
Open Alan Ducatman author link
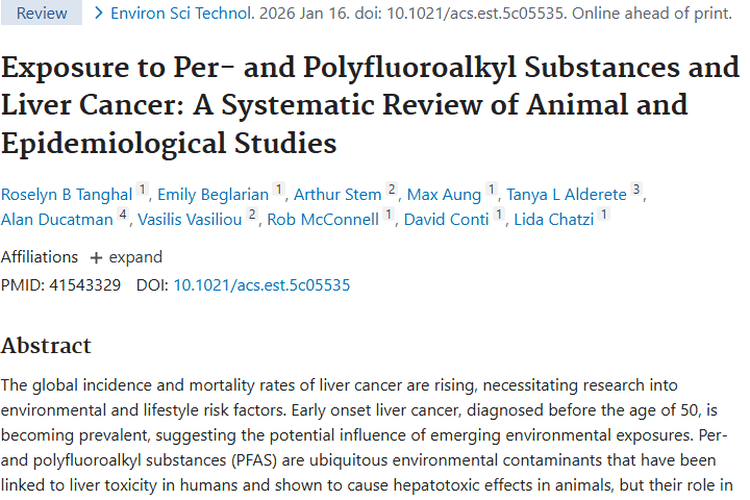tap(56, 220)
